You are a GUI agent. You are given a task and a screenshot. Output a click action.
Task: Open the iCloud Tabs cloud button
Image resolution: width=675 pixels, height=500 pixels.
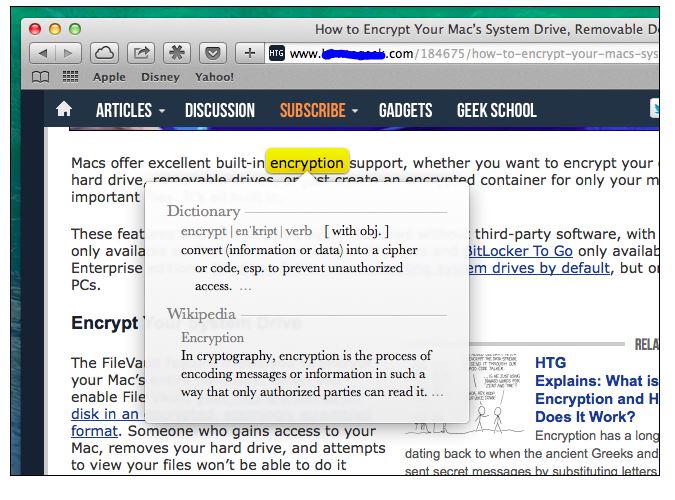coord(104,53)
